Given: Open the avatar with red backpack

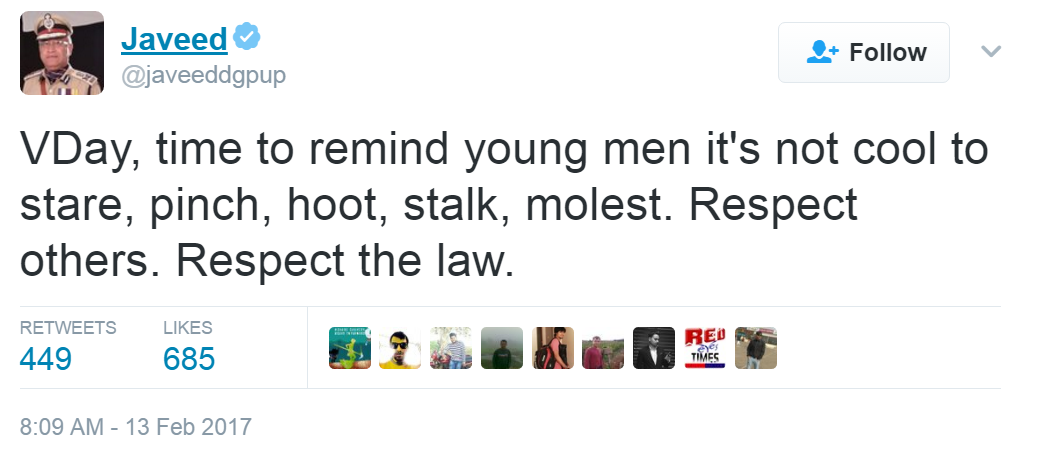Looking at the screenshot, I should tap(553, 348).
